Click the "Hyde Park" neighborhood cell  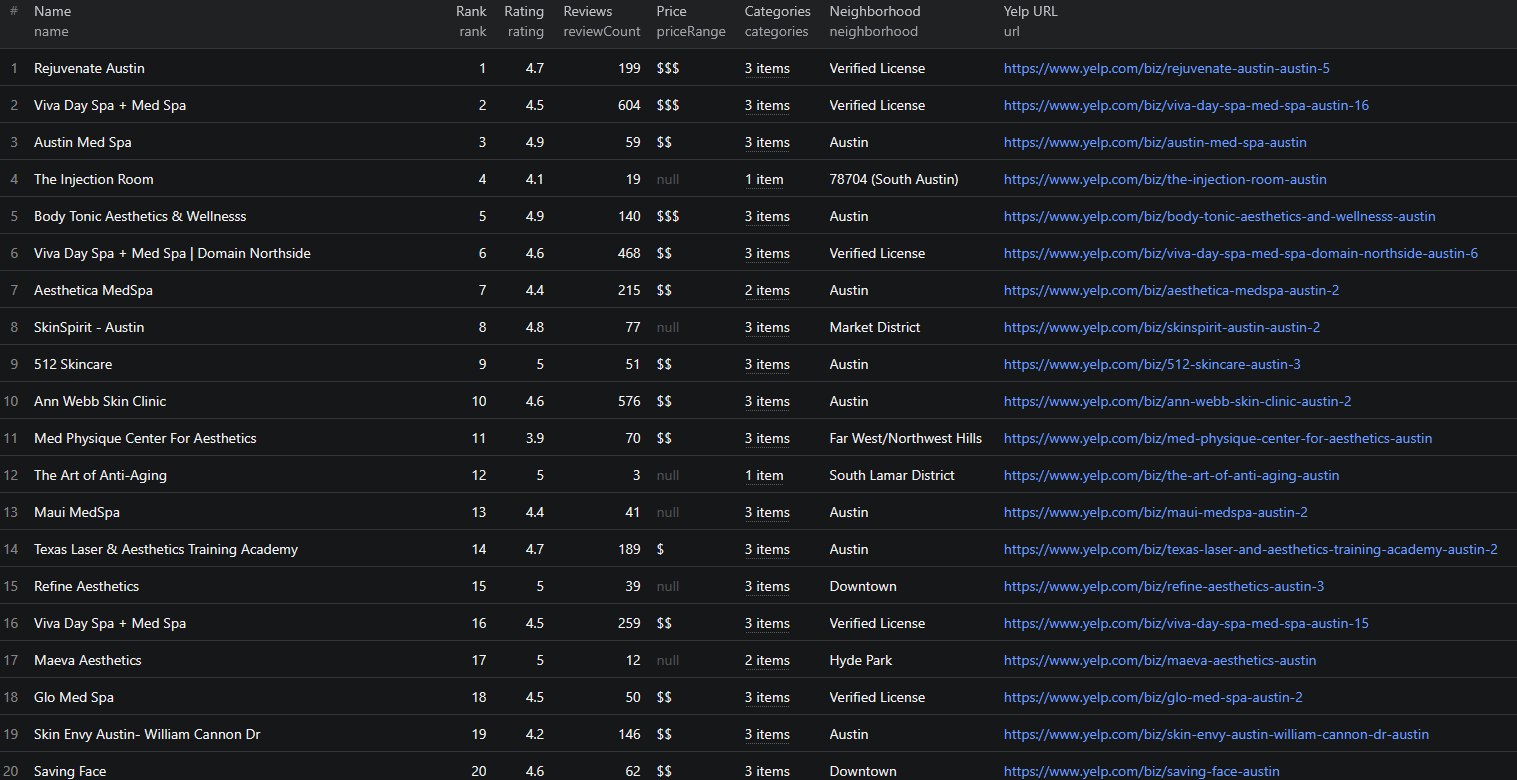[x=861, y=660]
